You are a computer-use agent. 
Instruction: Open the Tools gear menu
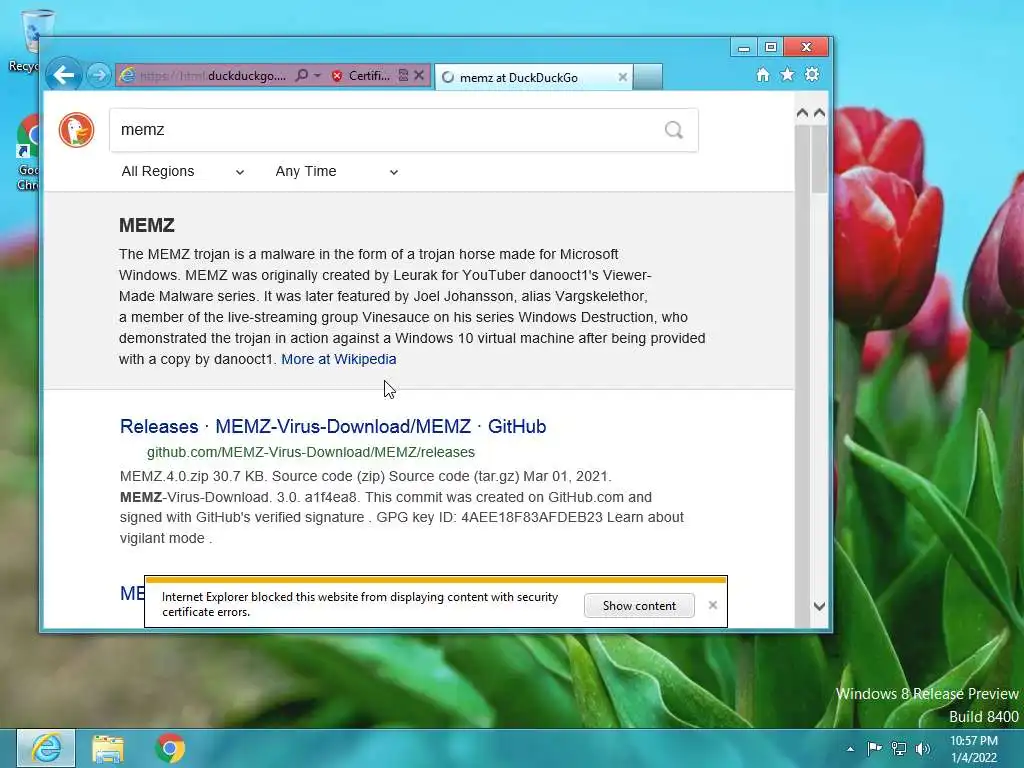(812, 74)
